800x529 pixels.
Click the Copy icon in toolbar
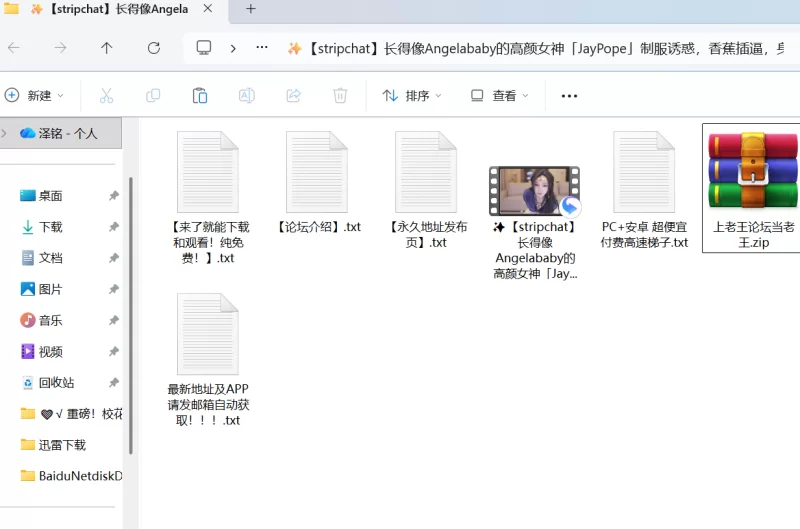tap(153, 96)
